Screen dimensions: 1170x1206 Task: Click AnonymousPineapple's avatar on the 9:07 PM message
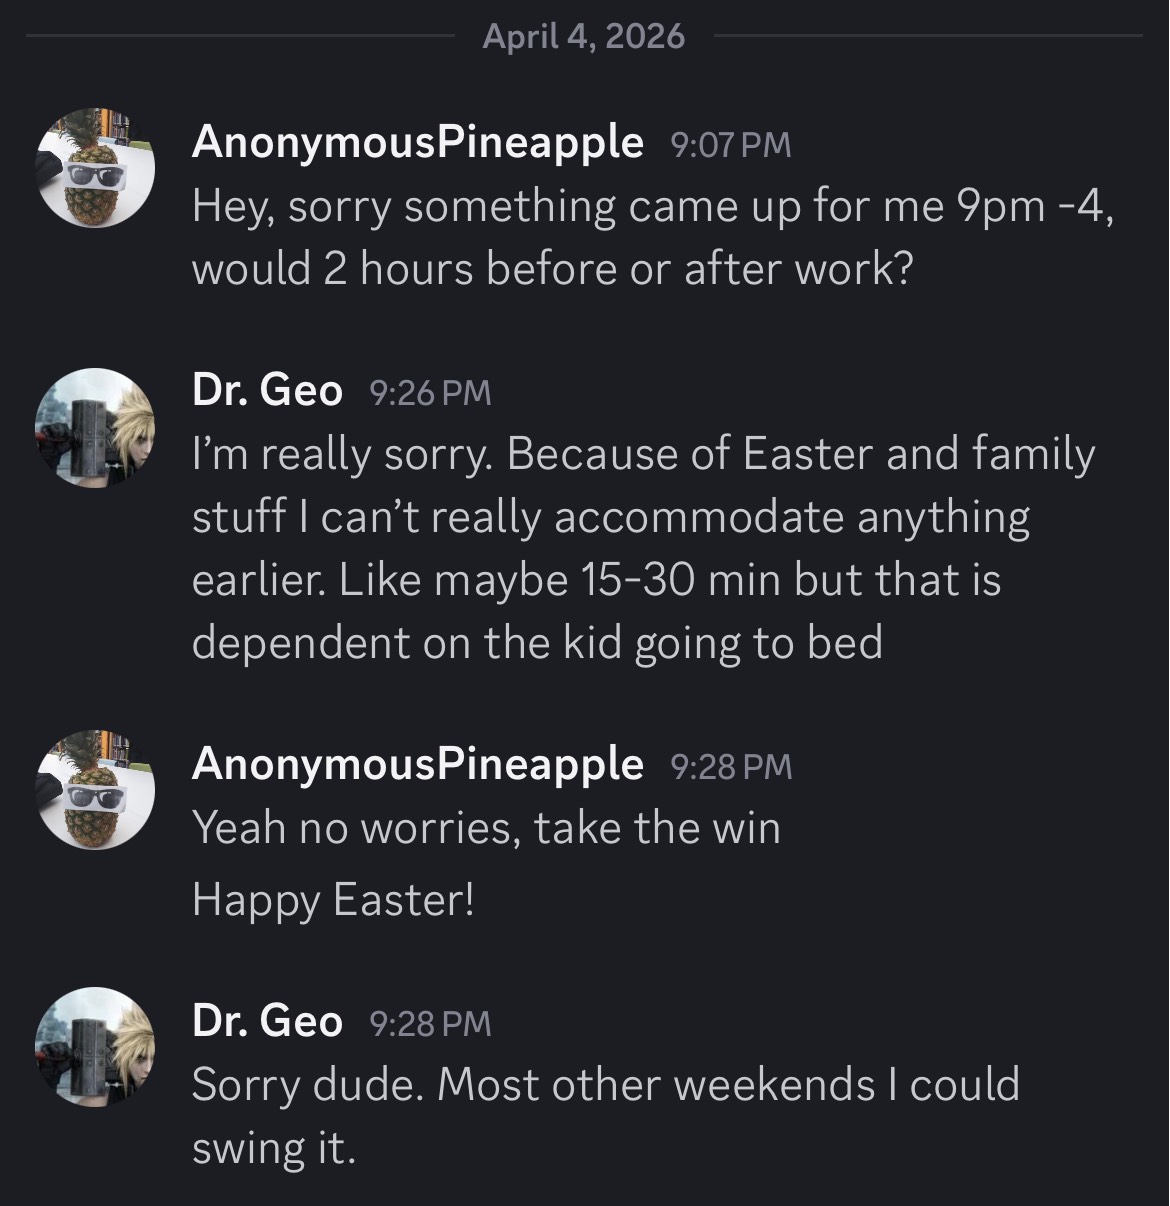pyautogui.click(x=96, y=168)
